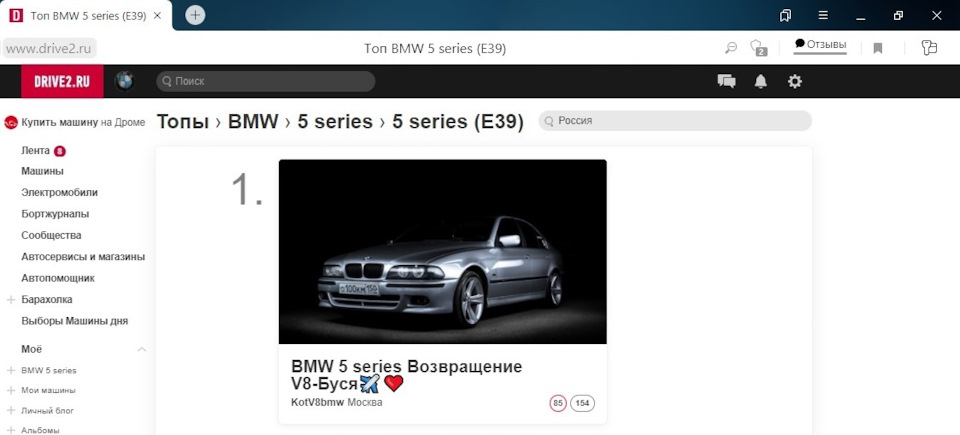Open the messages chat bubbles icon
Screen dimensions: 960x435
click(726, 81)
